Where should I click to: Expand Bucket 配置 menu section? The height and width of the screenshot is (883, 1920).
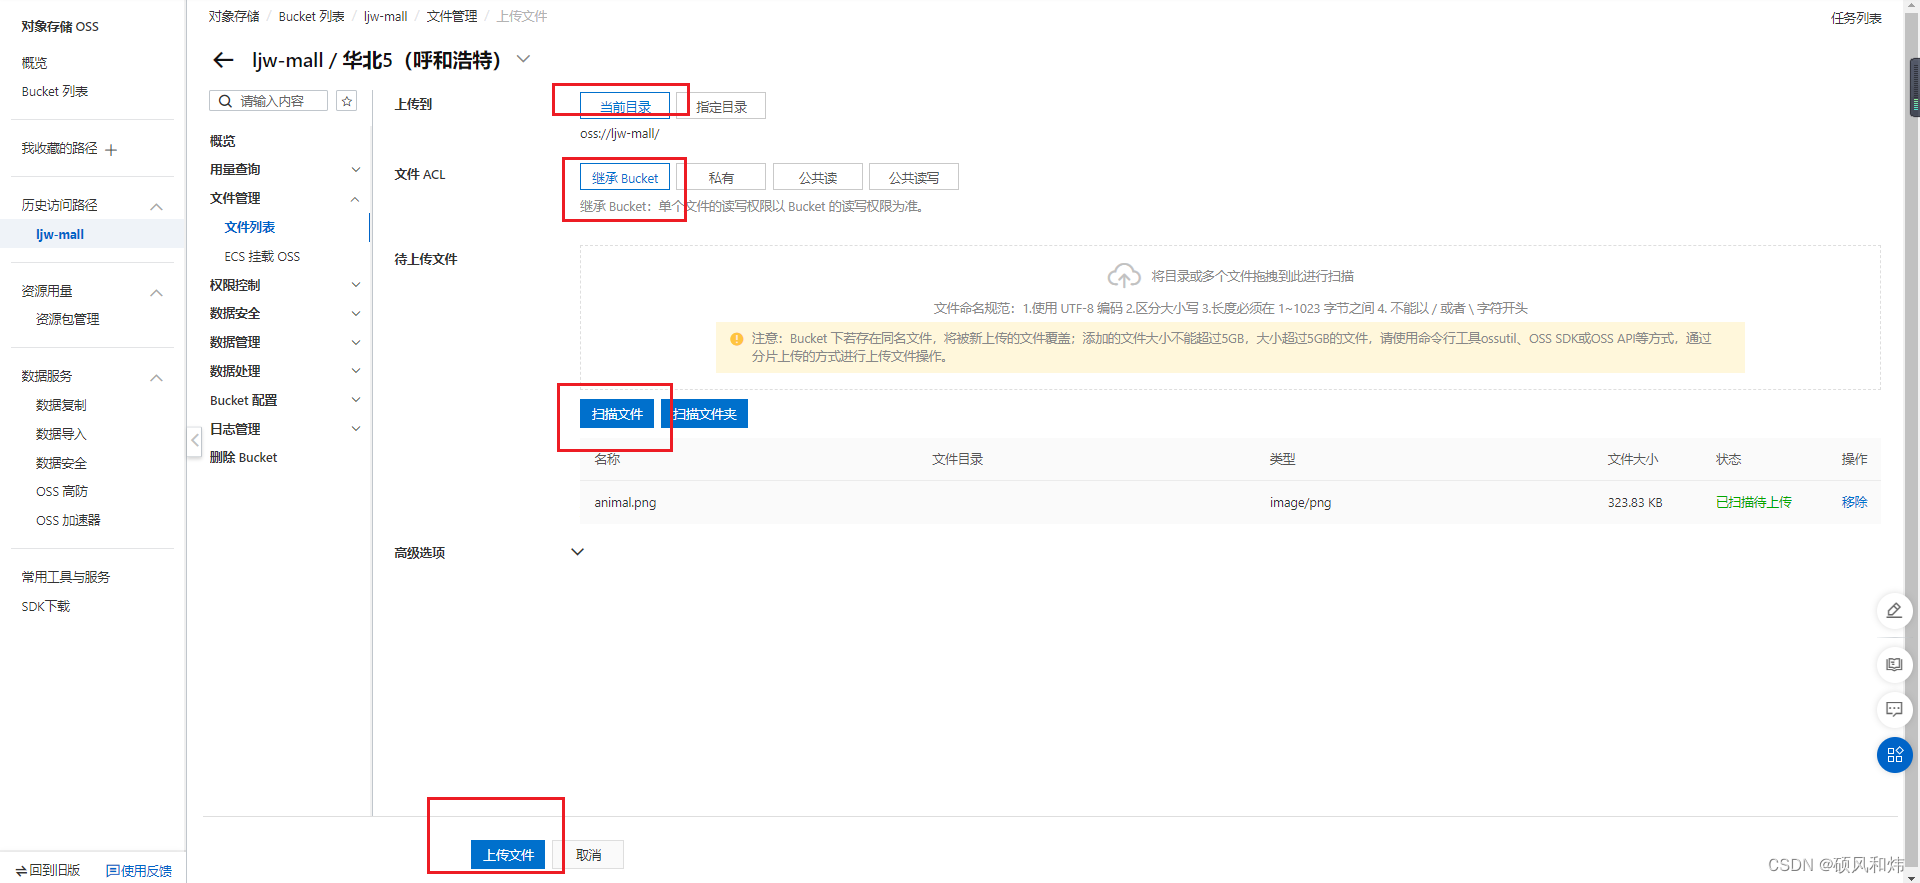click(x=355, y=400)
